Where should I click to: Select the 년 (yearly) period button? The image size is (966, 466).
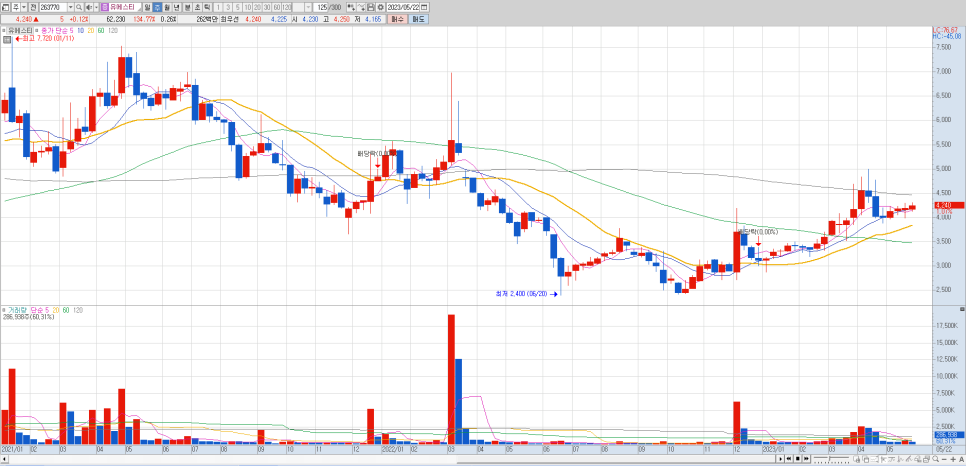176,7
